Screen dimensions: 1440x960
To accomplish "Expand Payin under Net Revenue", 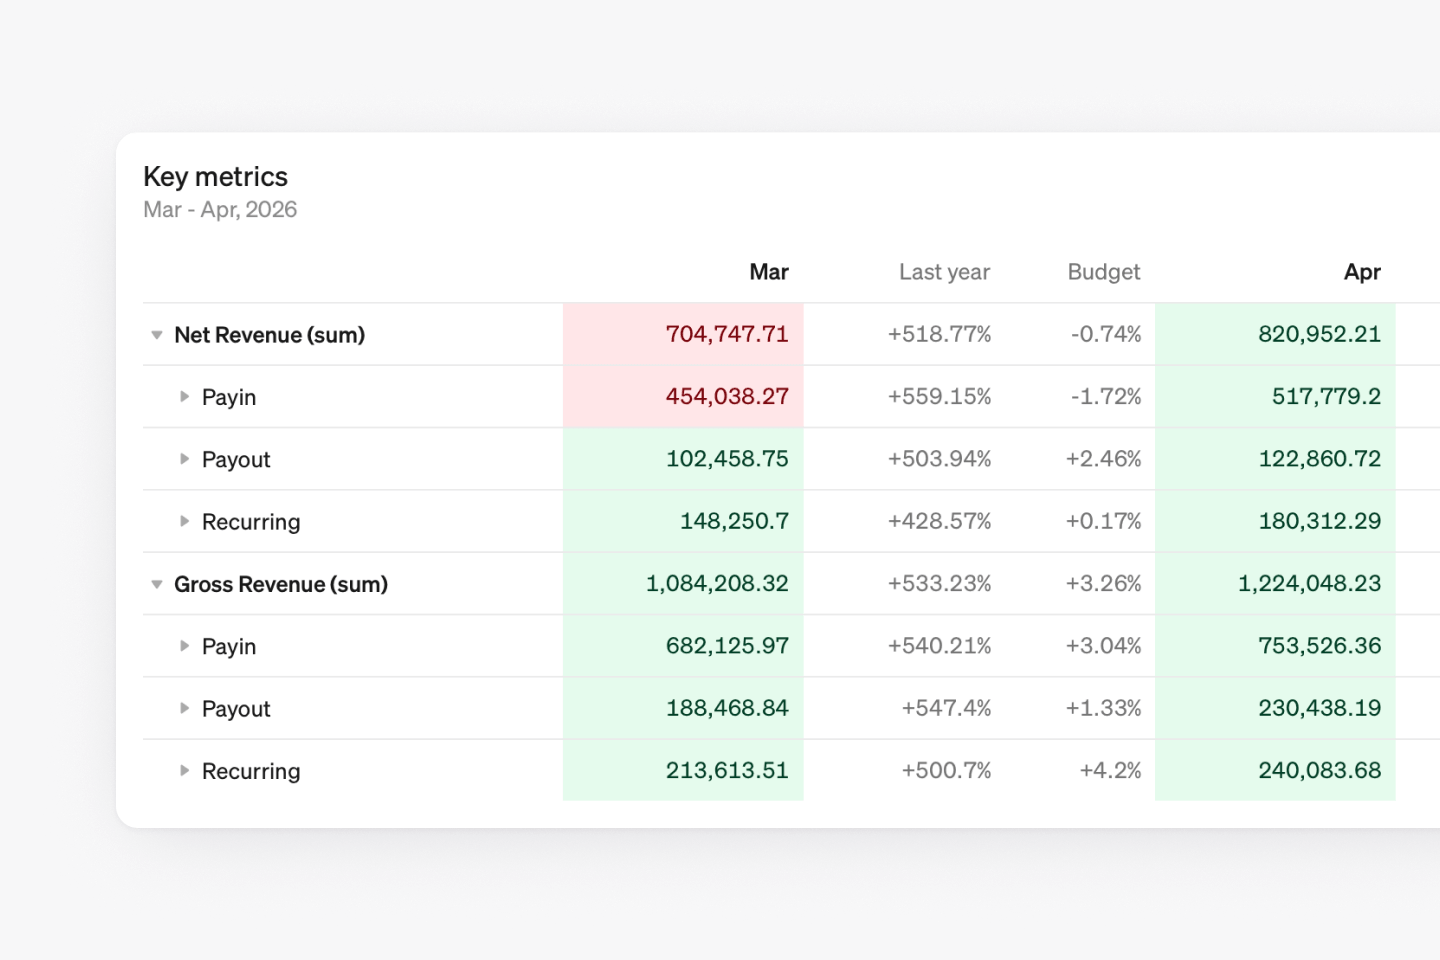I will [x=184, y=397].
